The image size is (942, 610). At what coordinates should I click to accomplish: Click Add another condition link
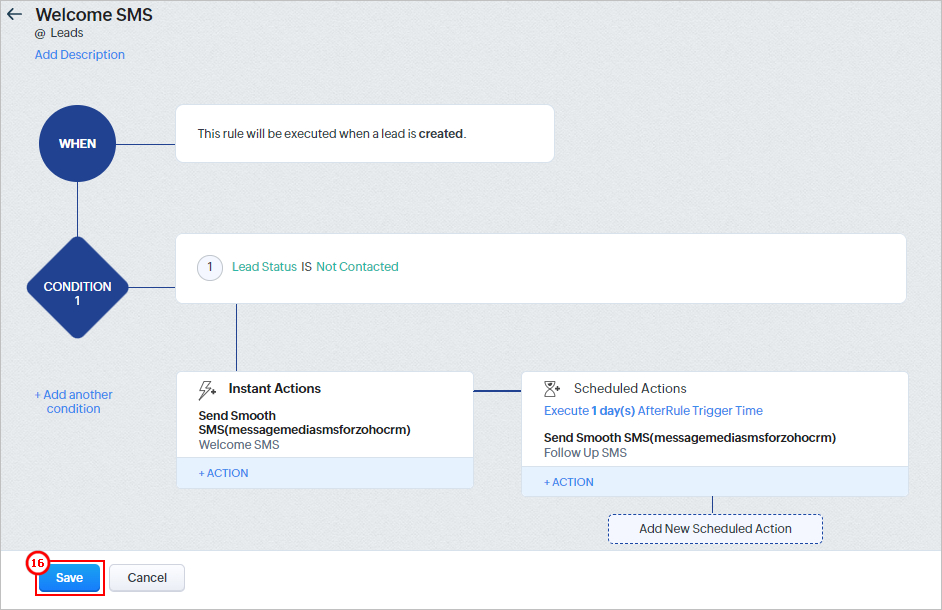(73, 401)
